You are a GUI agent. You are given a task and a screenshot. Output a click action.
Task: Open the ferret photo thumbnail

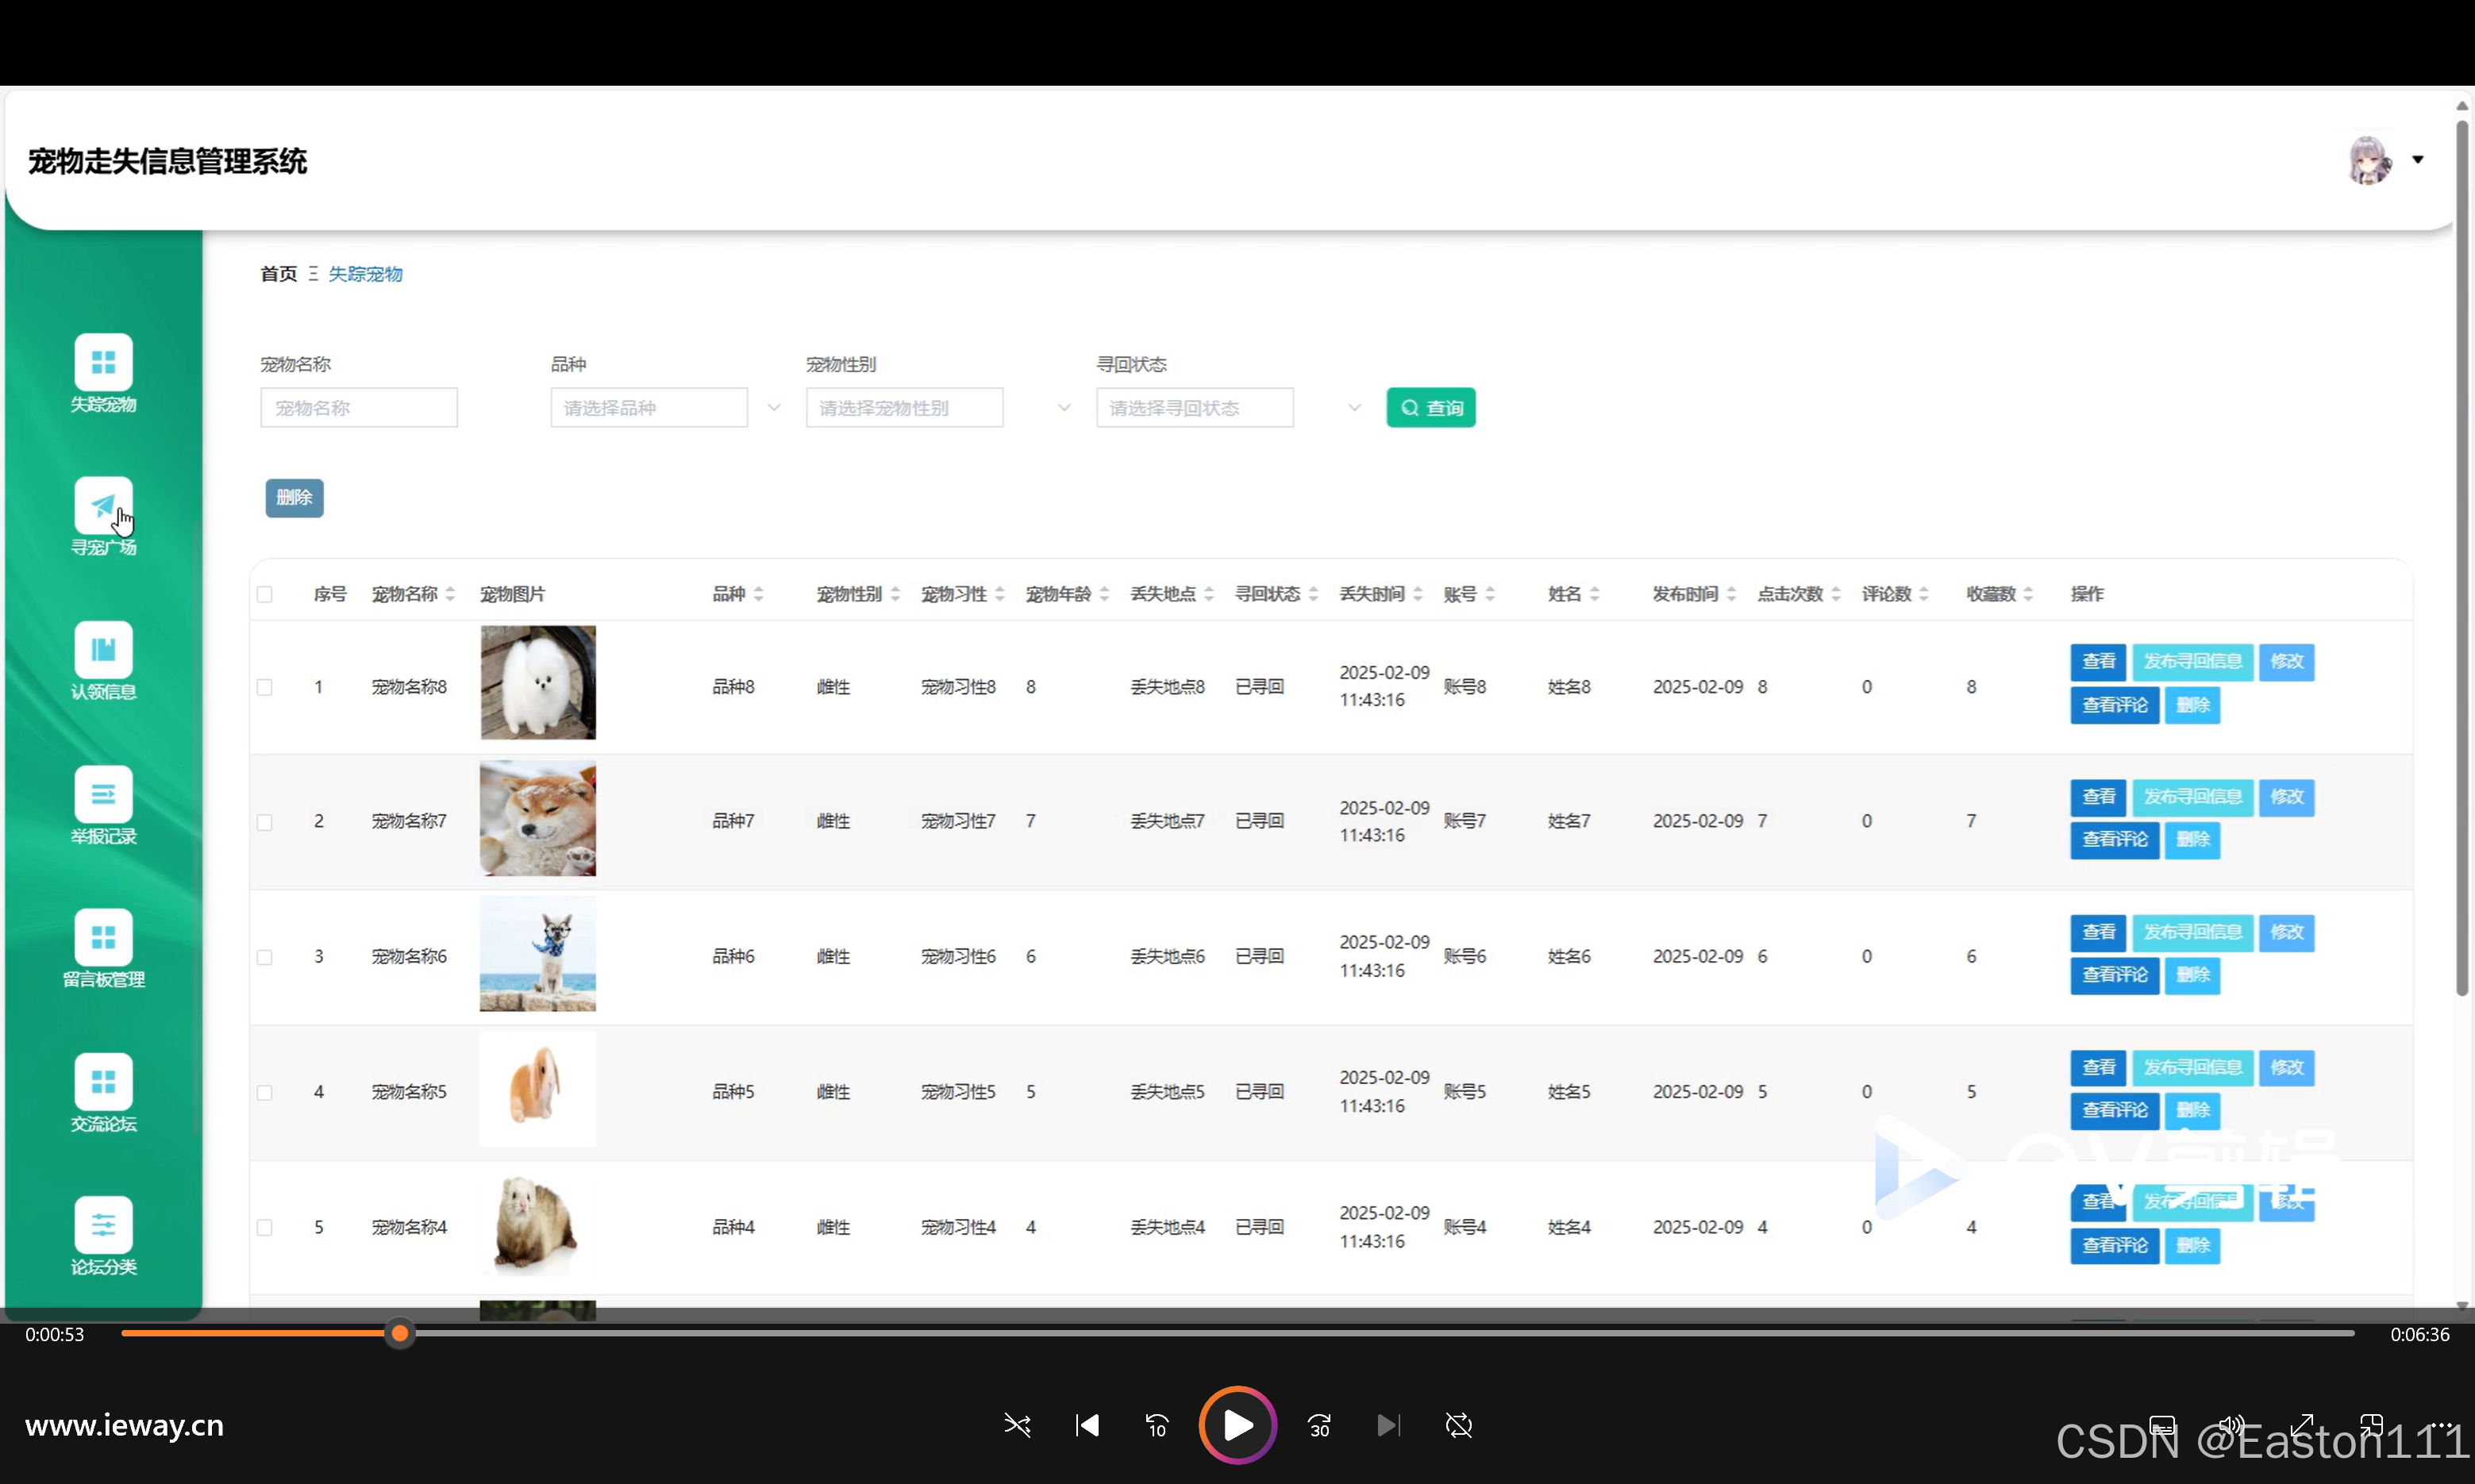click(538, 1225)
